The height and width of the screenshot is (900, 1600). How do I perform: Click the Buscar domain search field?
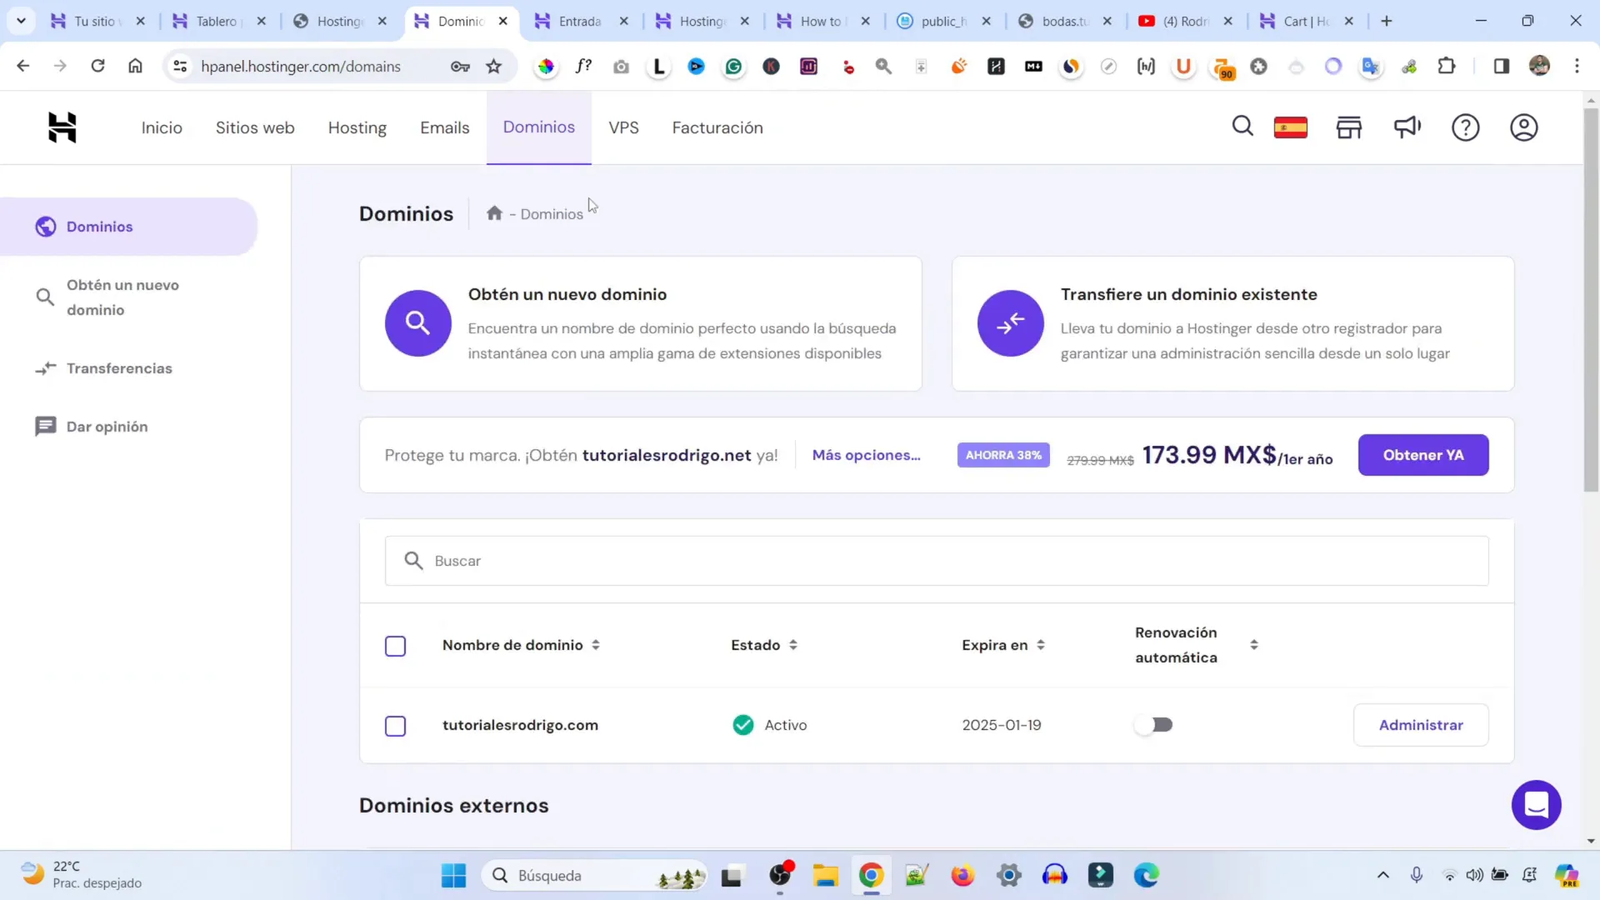tap(937, 561)
